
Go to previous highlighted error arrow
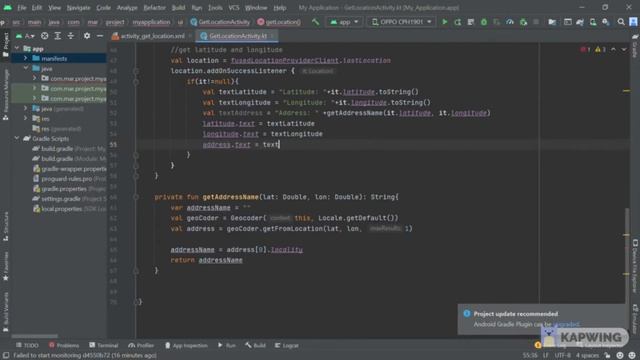pos(613,49)
